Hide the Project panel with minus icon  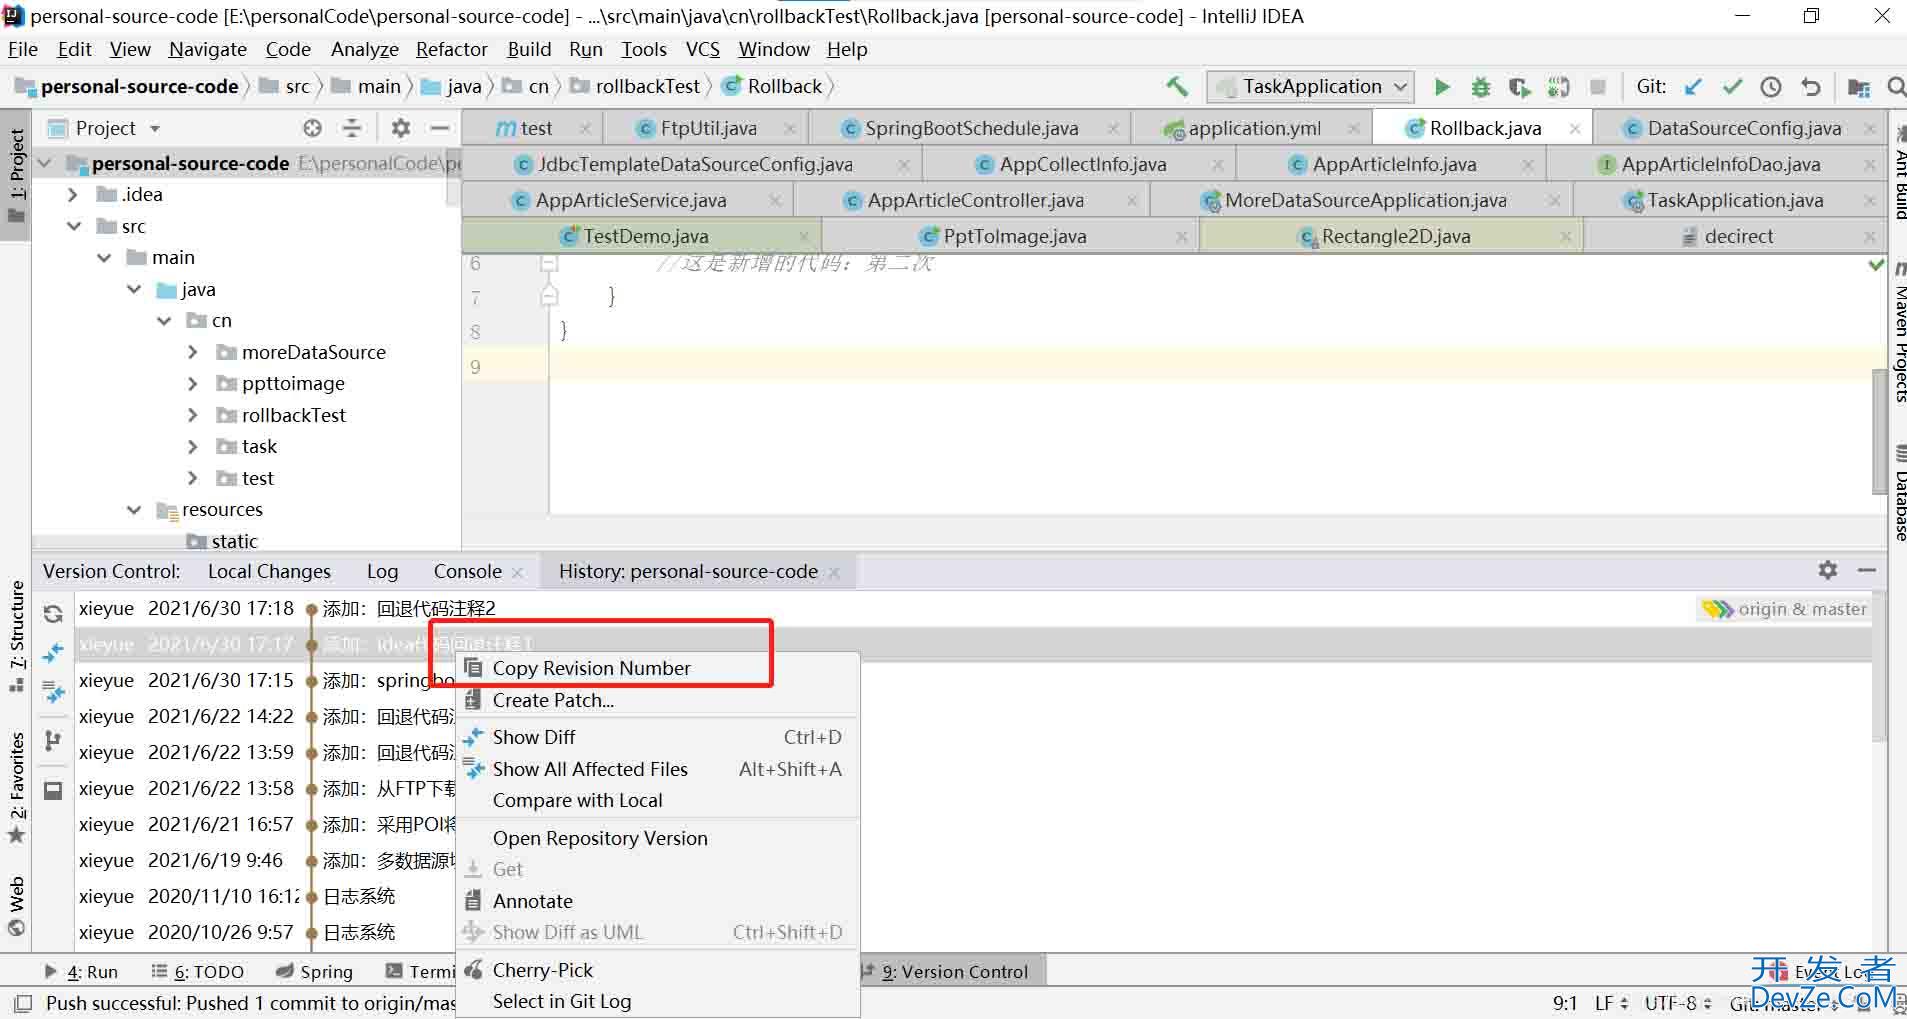439,128
